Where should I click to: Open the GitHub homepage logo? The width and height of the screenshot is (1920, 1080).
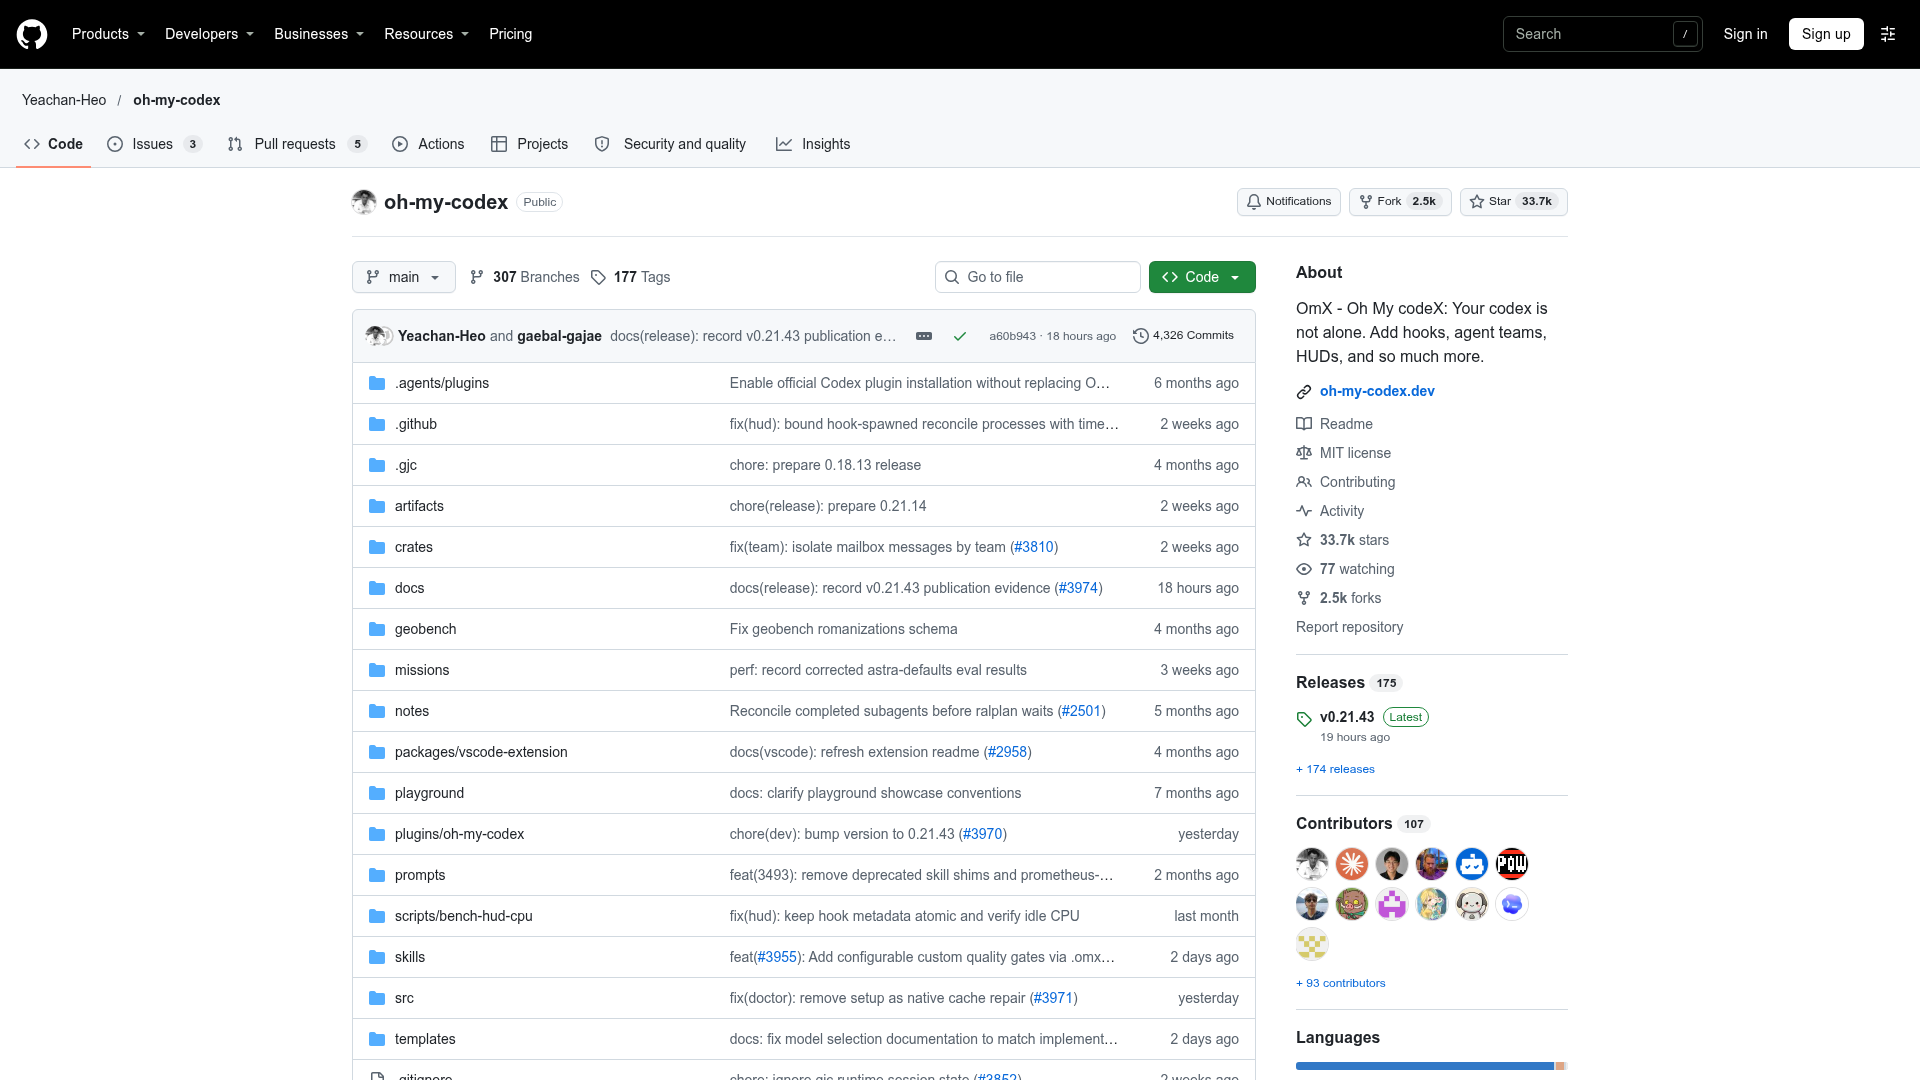32,34
